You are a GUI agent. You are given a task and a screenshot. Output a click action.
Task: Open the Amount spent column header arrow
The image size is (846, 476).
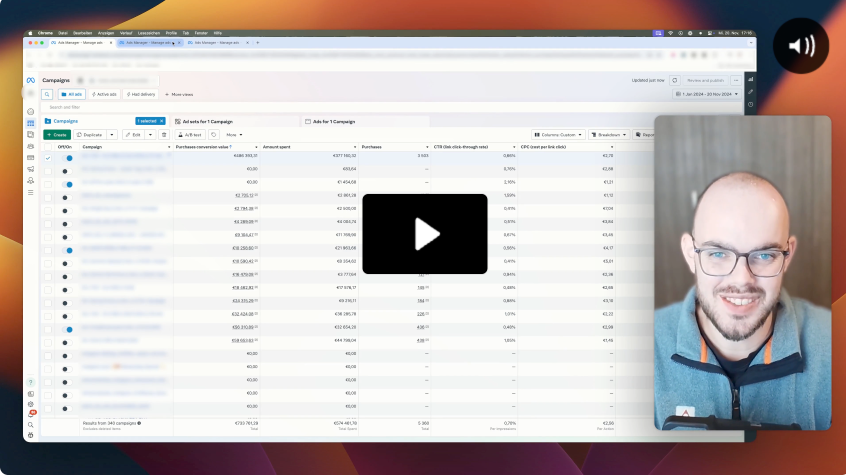tap(354, 147)
